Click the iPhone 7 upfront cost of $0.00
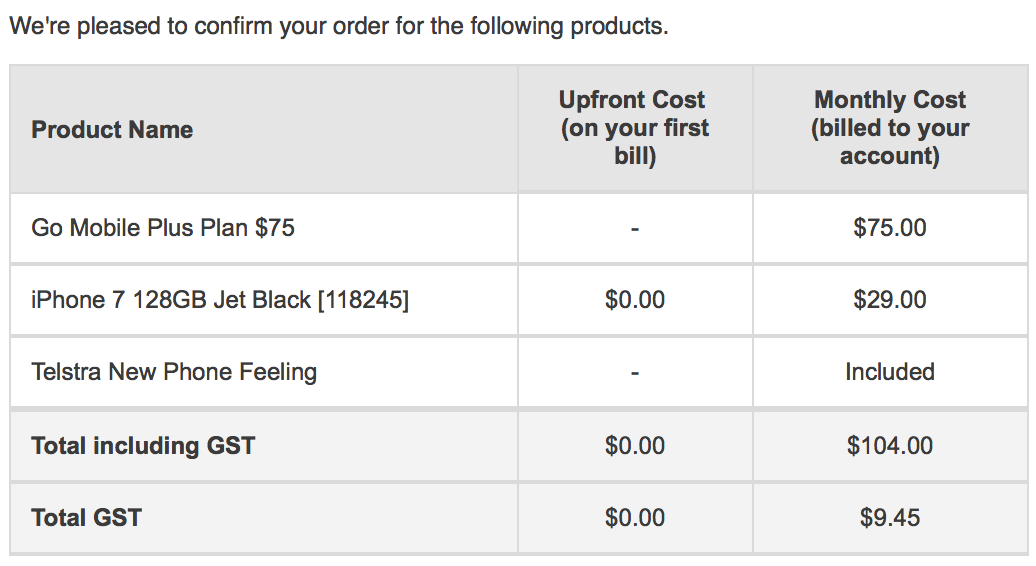 click(634, 300)
